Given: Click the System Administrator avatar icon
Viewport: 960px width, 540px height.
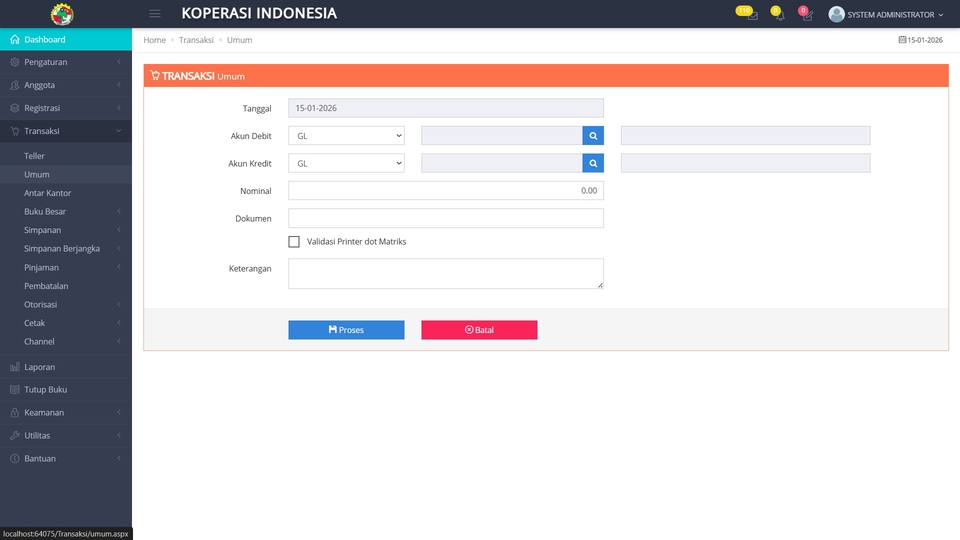Looking at the screenshot, I should [x=837, y=14].
